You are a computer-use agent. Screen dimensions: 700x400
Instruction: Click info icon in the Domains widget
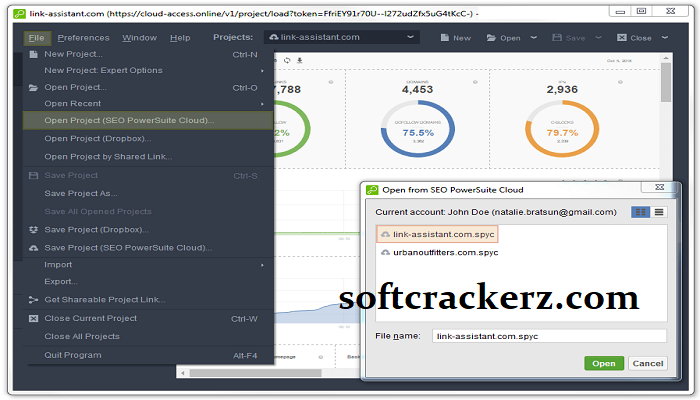point(475,82)
